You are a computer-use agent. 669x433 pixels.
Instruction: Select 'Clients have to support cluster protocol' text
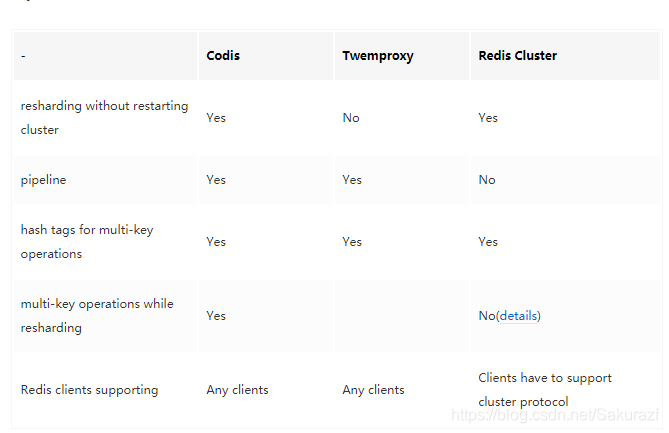pyautogui.click(x=545, y=390)
